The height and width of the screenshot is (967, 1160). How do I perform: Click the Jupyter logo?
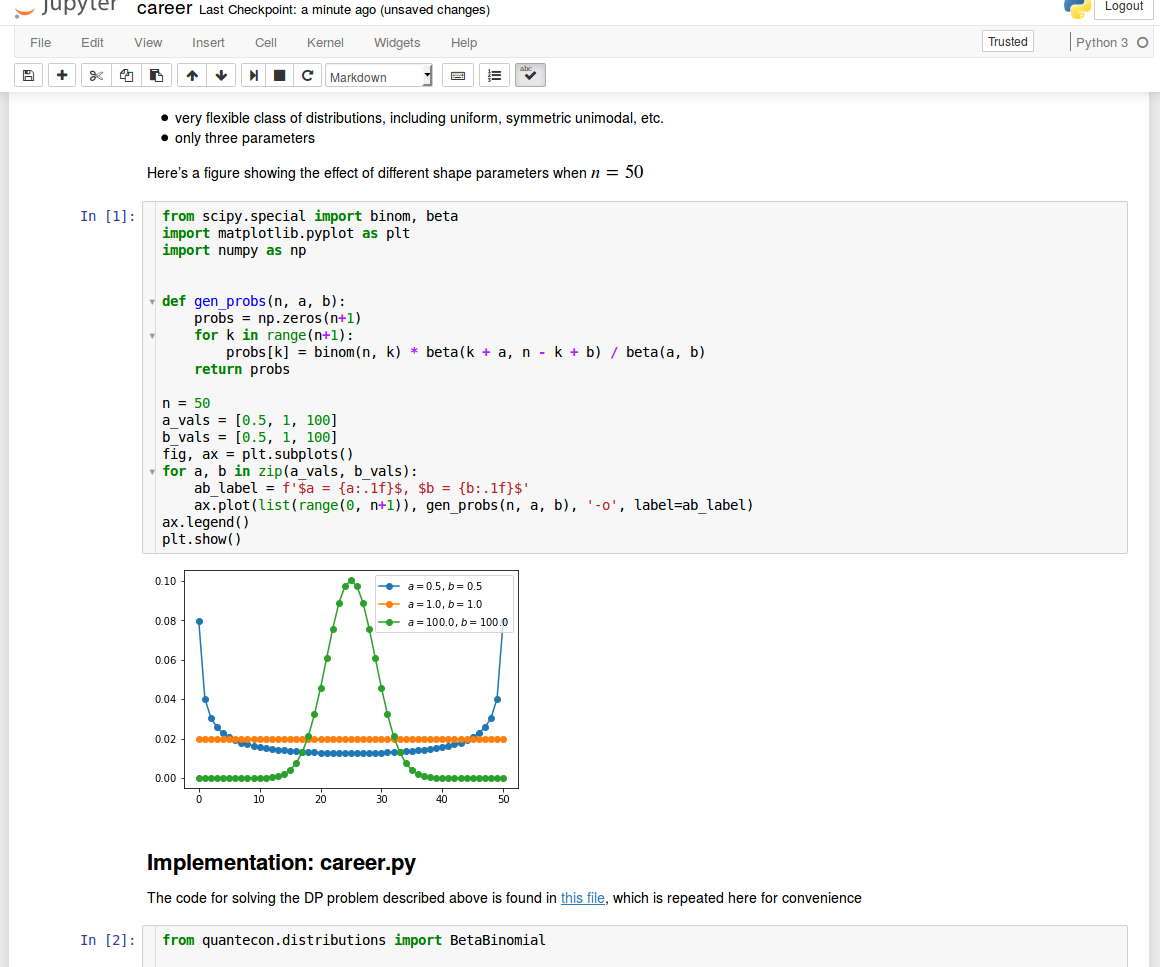click(x=67, y=7)
